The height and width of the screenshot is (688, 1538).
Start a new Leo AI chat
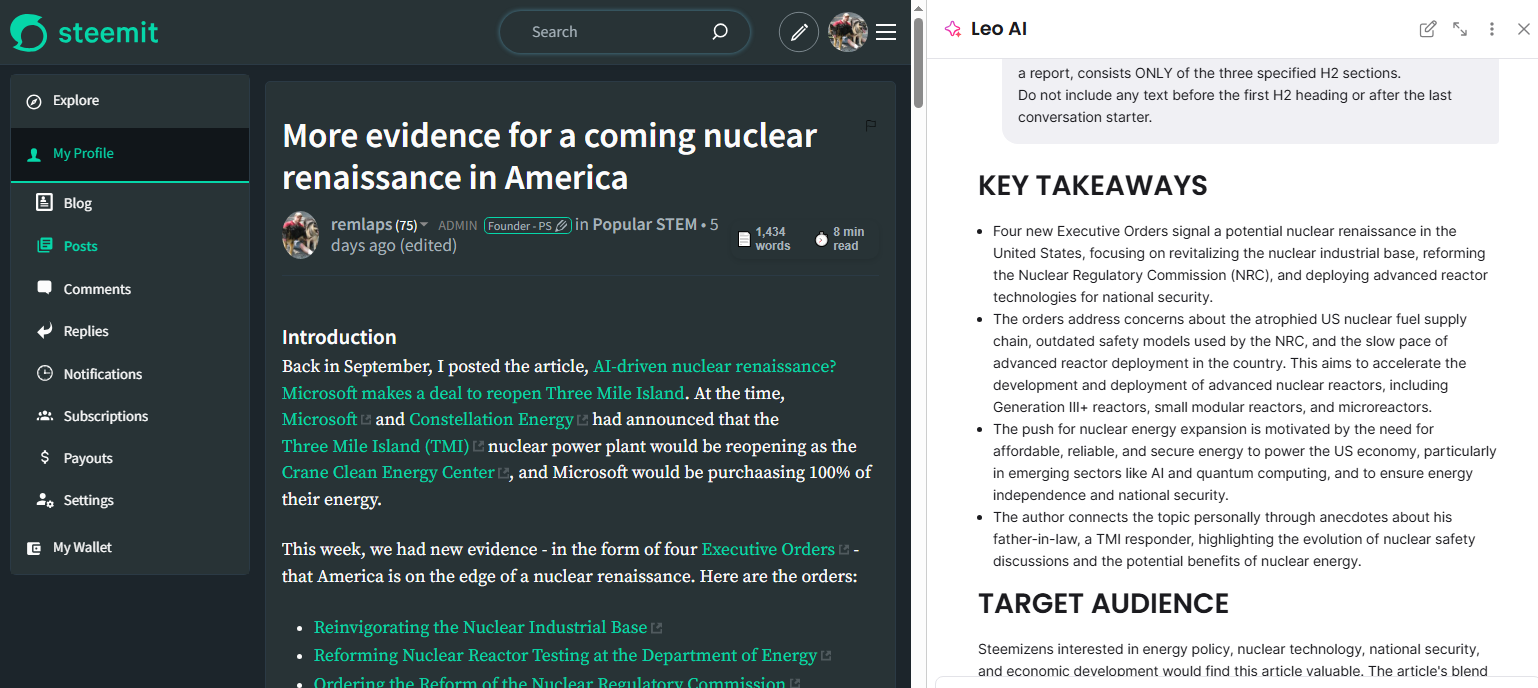tap(1428, 29)
